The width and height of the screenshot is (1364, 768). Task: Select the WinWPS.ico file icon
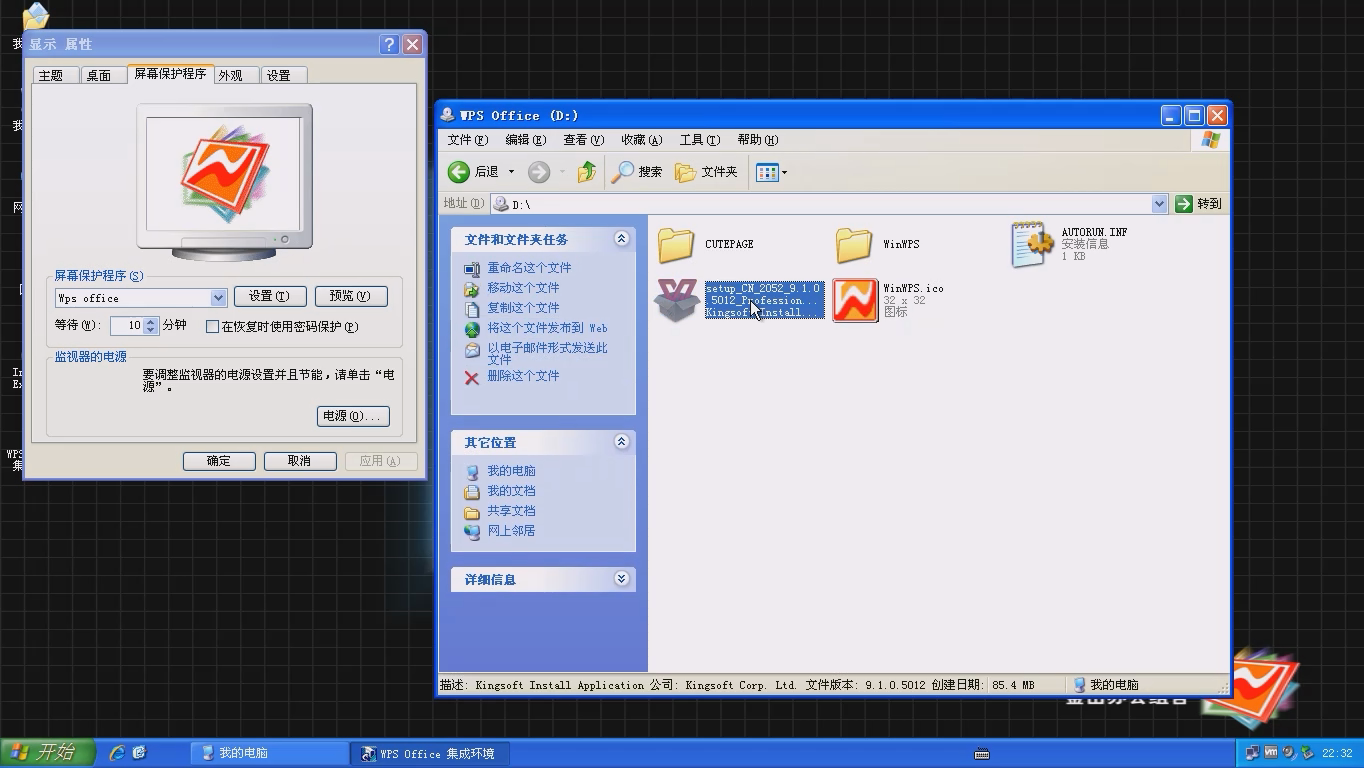pos(855,300)
